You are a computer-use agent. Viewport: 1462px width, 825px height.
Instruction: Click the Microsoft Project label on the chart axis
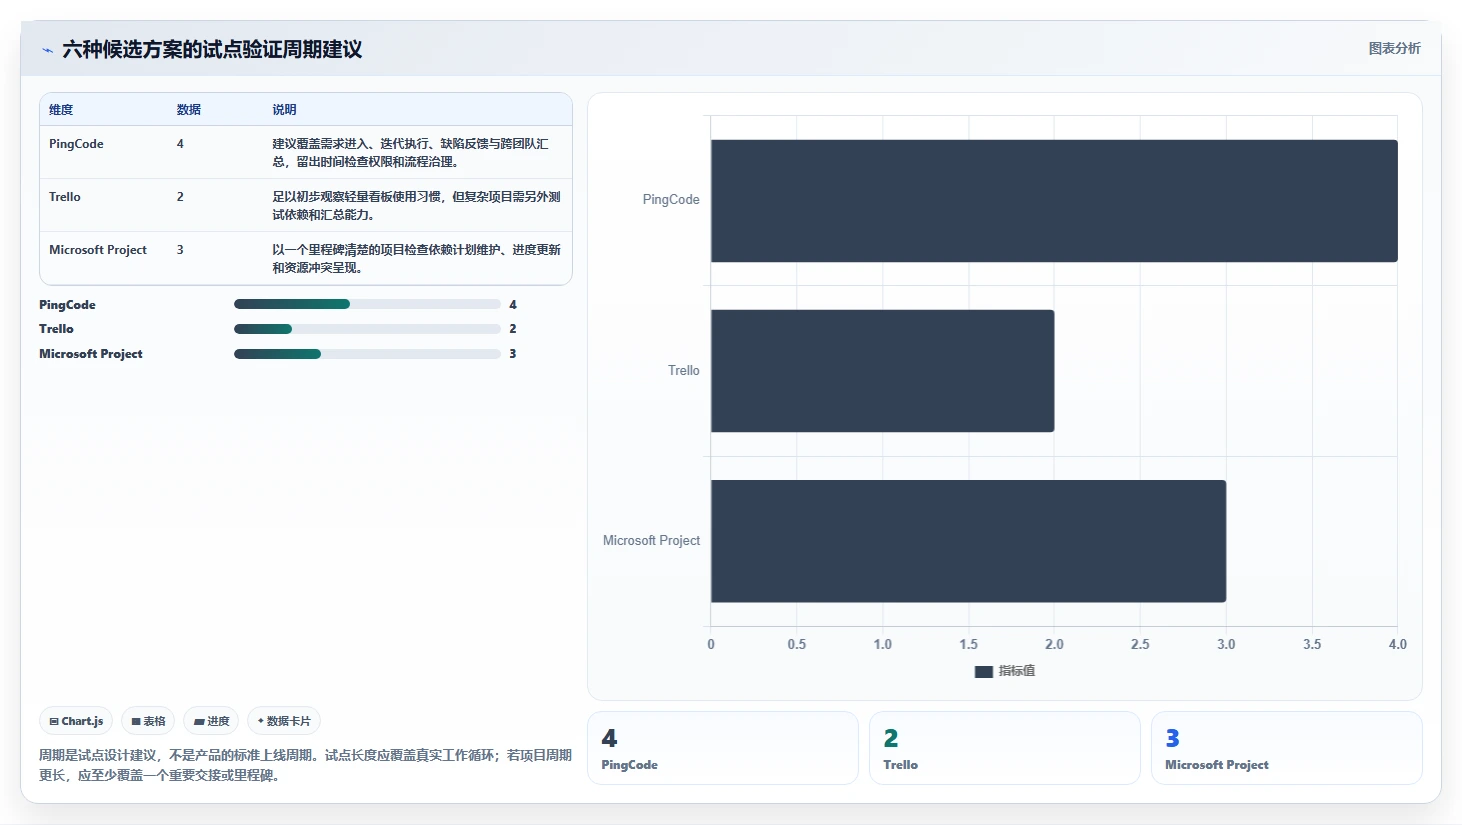pos(651,541)
